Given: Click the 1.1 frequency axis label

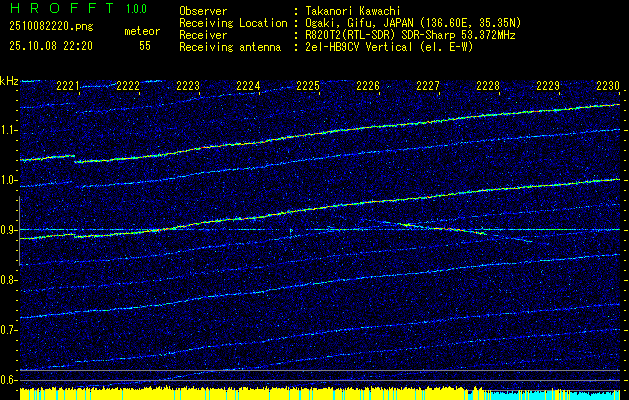Looking at the screenshot, I should pos(9,130).
